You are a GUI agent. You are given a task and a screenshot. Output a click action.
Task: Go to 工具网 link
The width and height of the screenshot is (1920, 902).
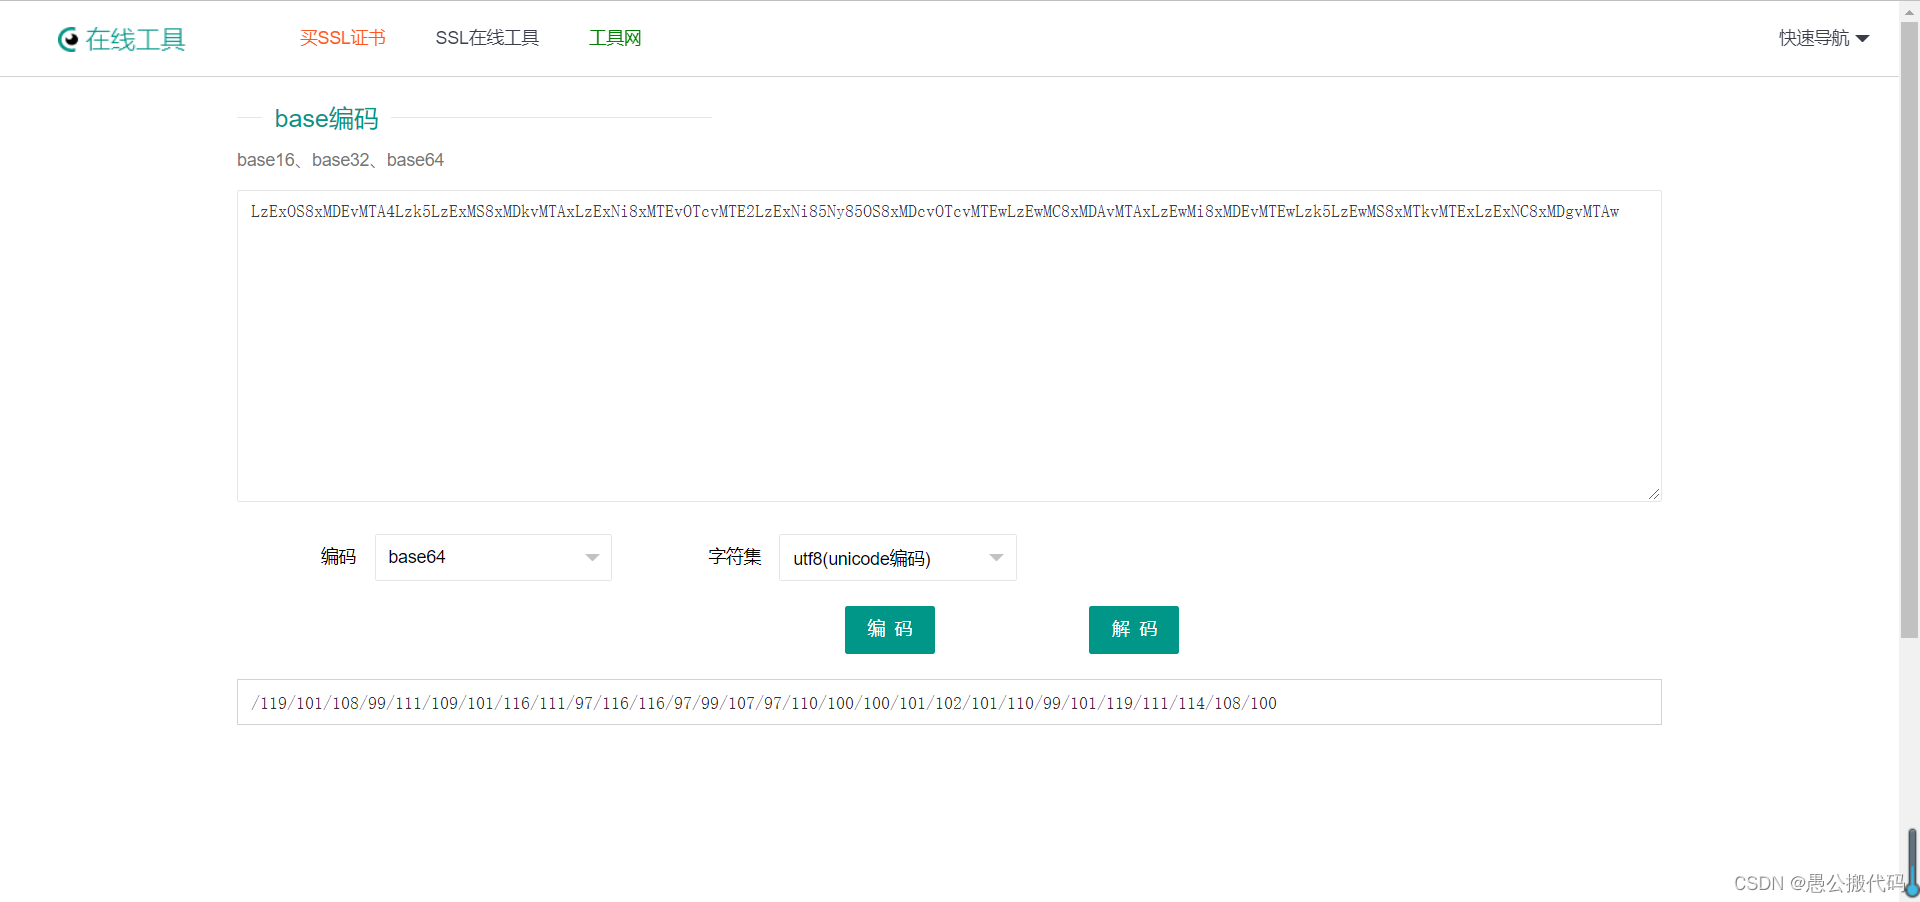(x=615, y=38)
